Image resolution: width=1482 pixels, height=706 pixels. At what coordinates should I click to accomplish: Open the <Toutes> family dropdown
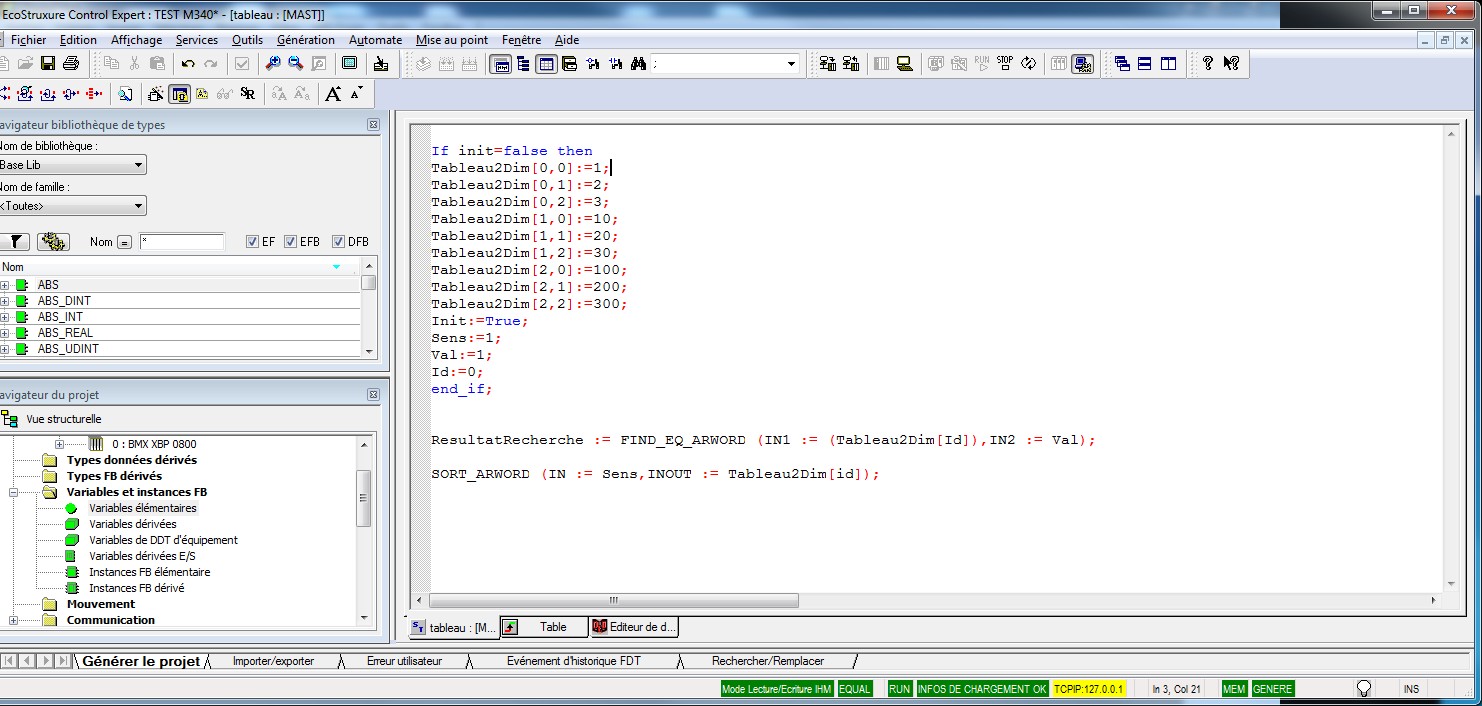[x=138, y=206]
